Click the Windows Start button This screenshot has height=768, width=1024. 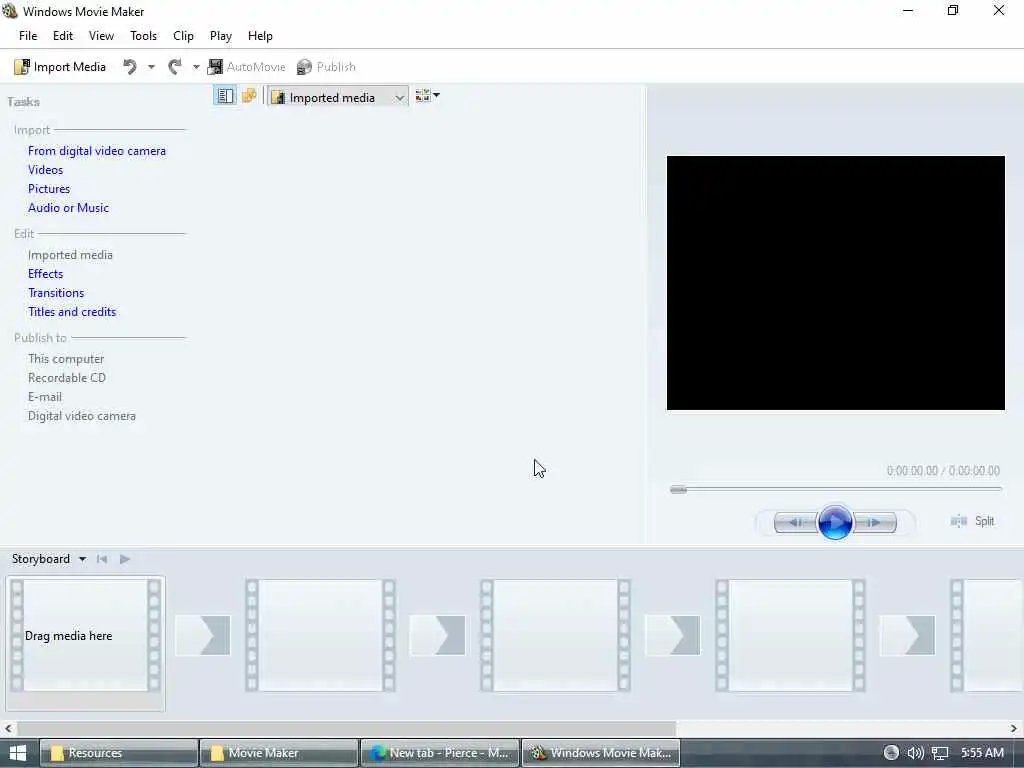(x=18, y=752)
